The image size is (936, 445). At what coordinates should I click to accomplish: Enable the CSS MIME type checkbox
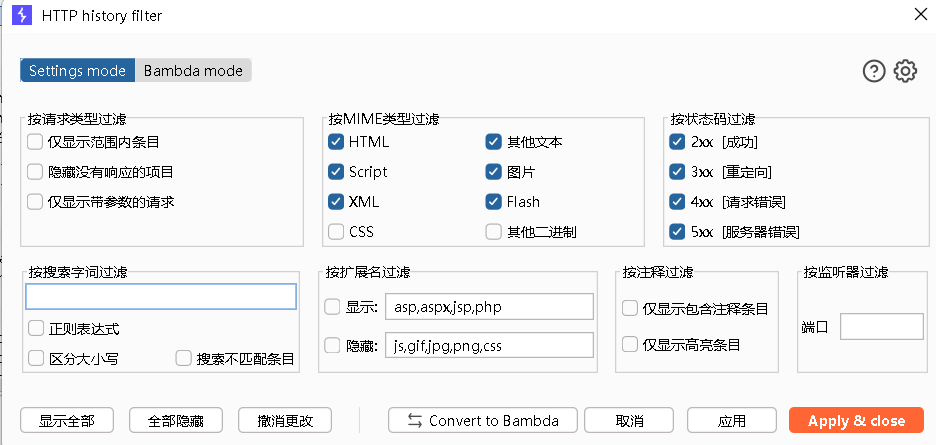click(336, 231)
